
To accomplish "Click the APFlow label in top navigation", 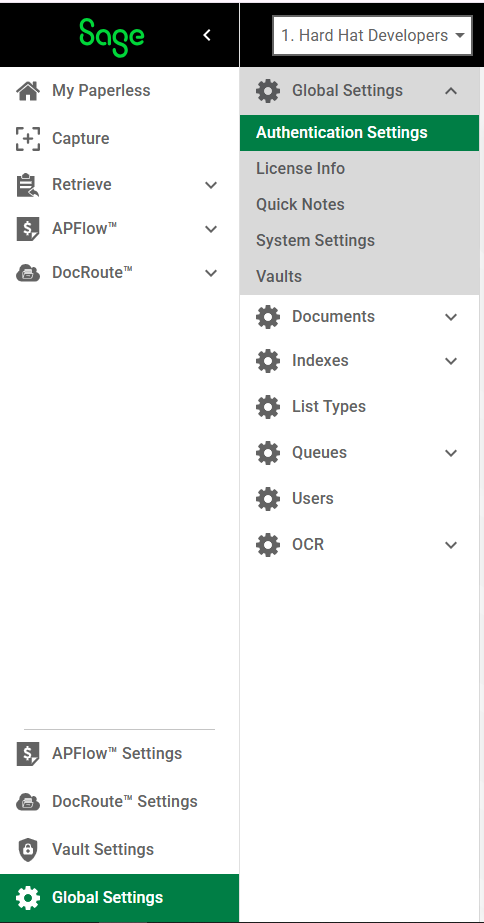I will (84, 229).
